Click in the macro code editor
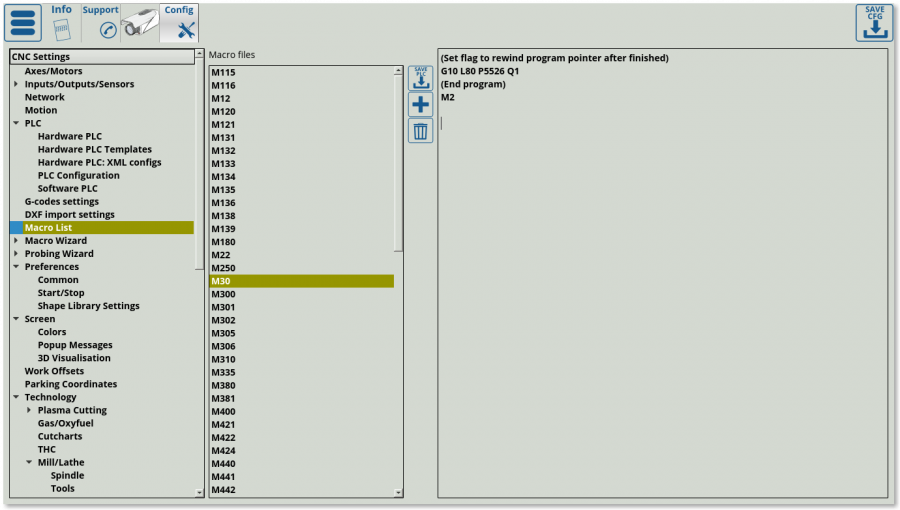 (x=662, y=273)
